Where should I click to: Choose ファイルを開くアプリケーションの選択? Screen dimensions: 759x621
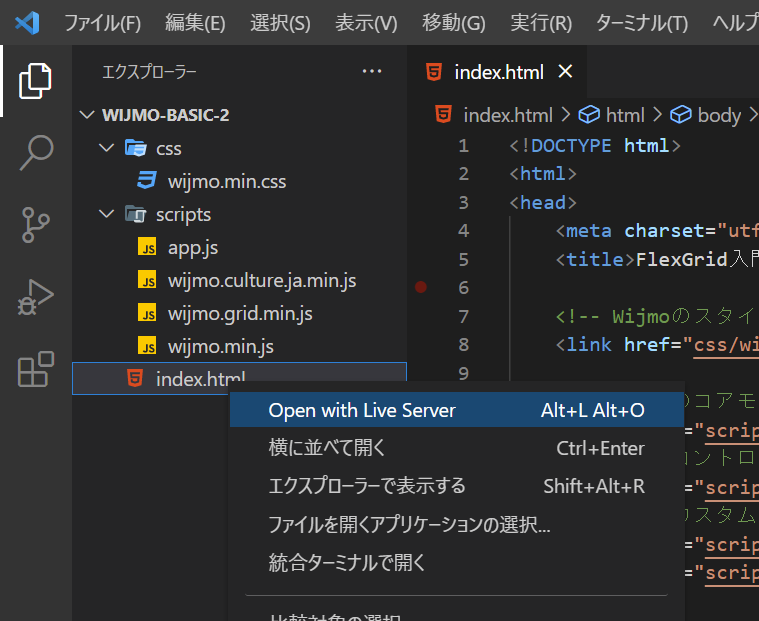[456, 524]
